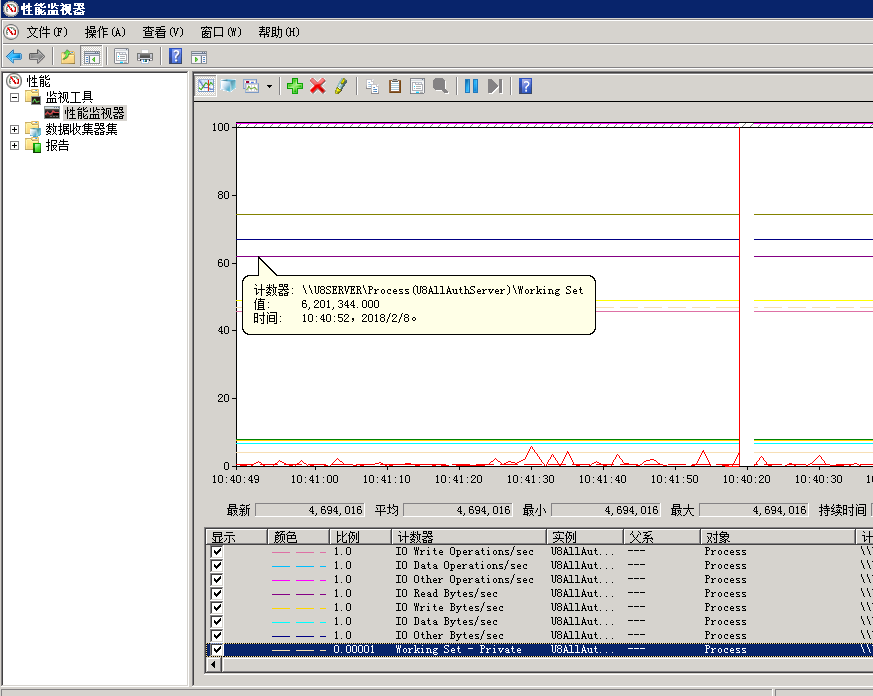Click counter list scroll left arrow
Viewport: 873px width, 696px height.
tap(214, 664)
